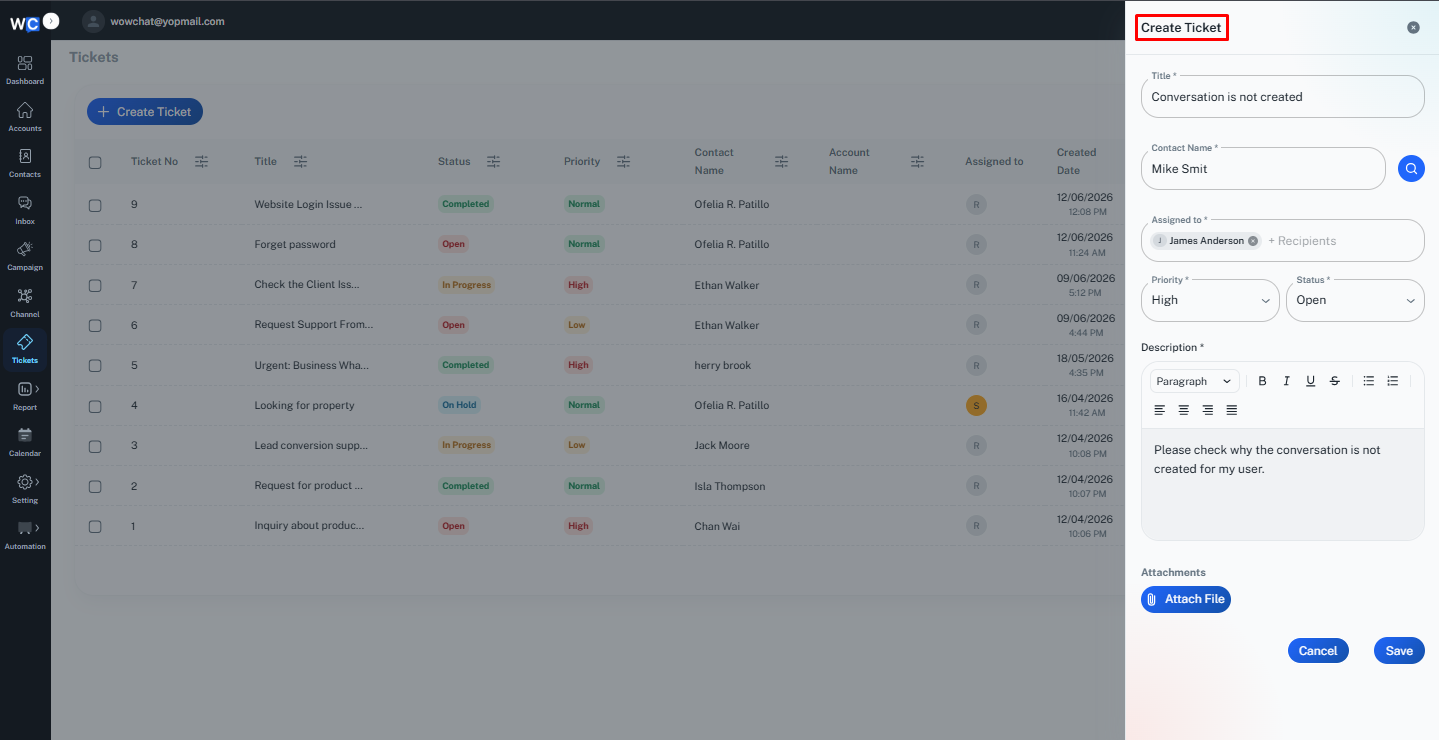
Task: Open the Priority dropdown showing High
Action: 1210,300
